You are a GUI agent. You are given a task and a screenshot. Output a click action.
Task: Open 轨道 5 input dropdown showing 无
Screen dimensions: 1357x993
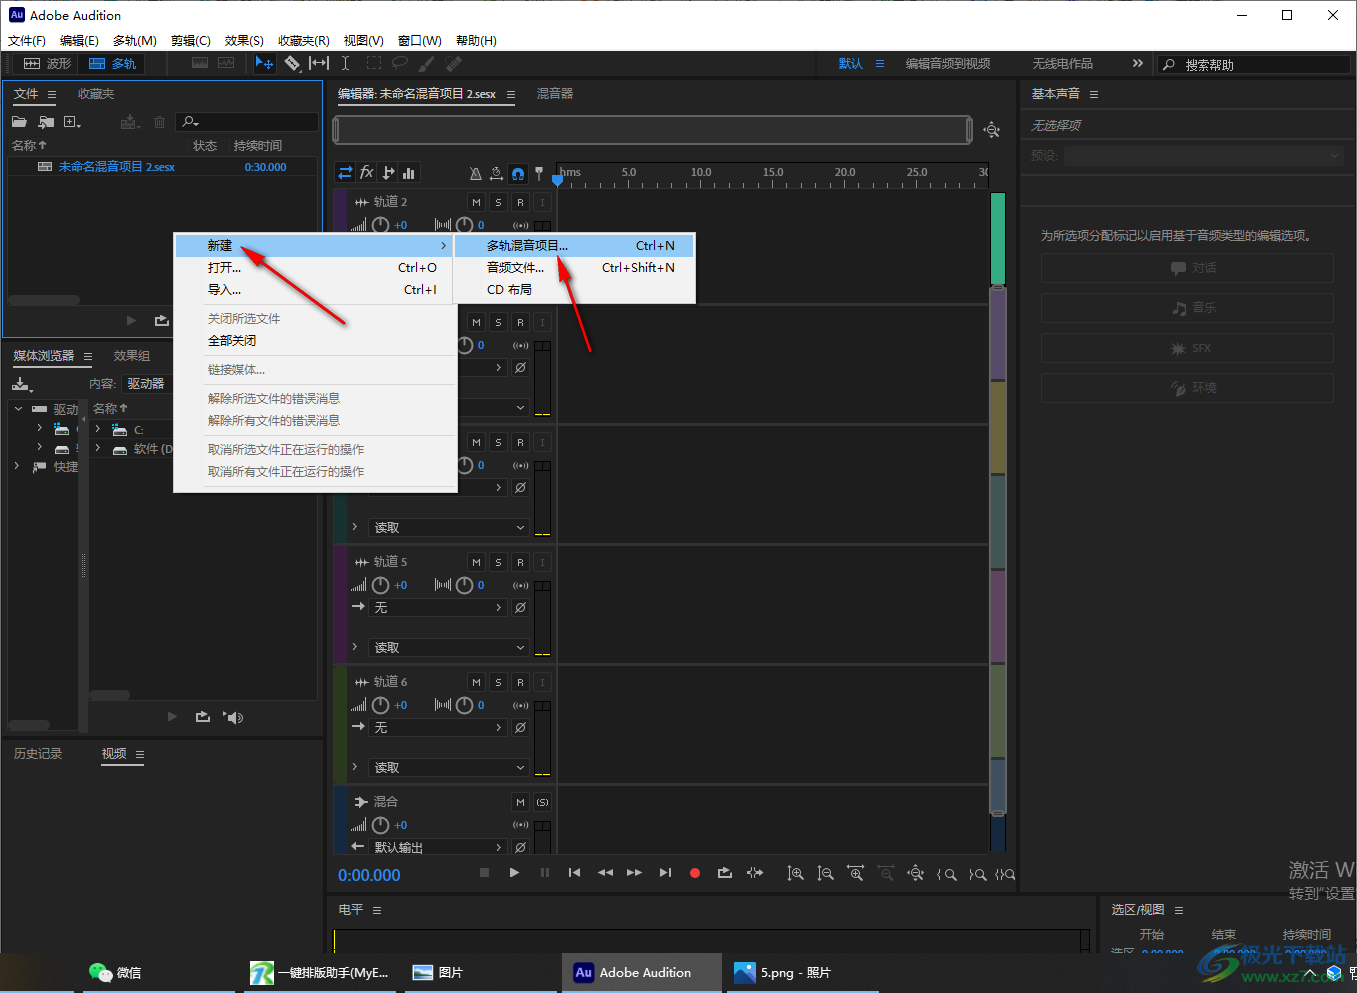coord(438,608)
